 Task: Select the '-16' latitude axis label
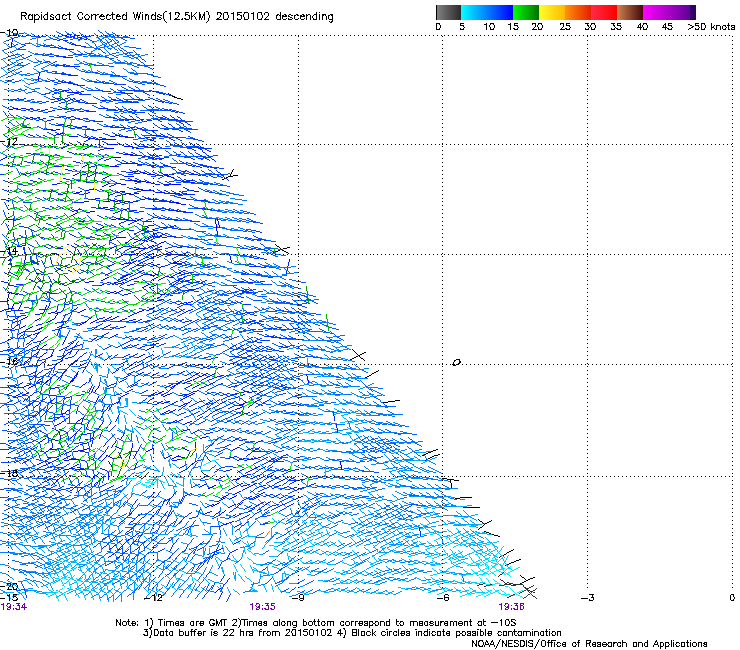pos(9,362)
